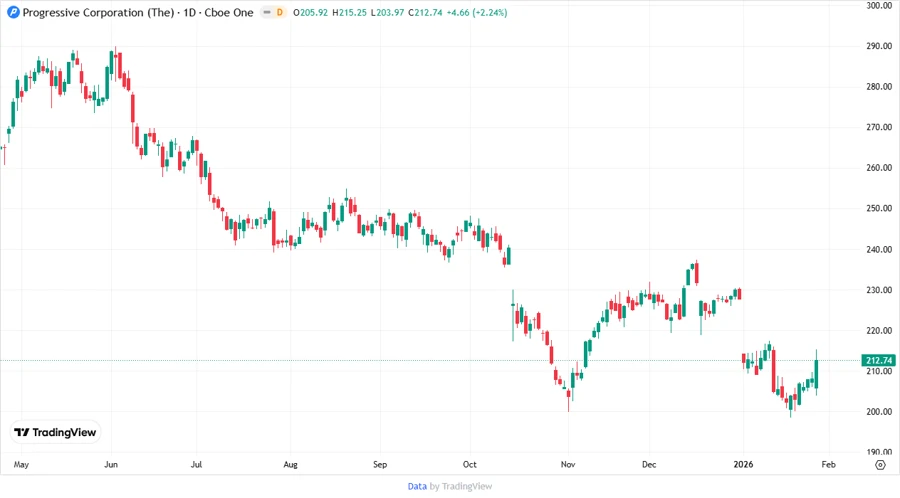This screenshot has height=498, width=900.
Task: Click the Cboe One exchange label
Action: click(229, 13)
